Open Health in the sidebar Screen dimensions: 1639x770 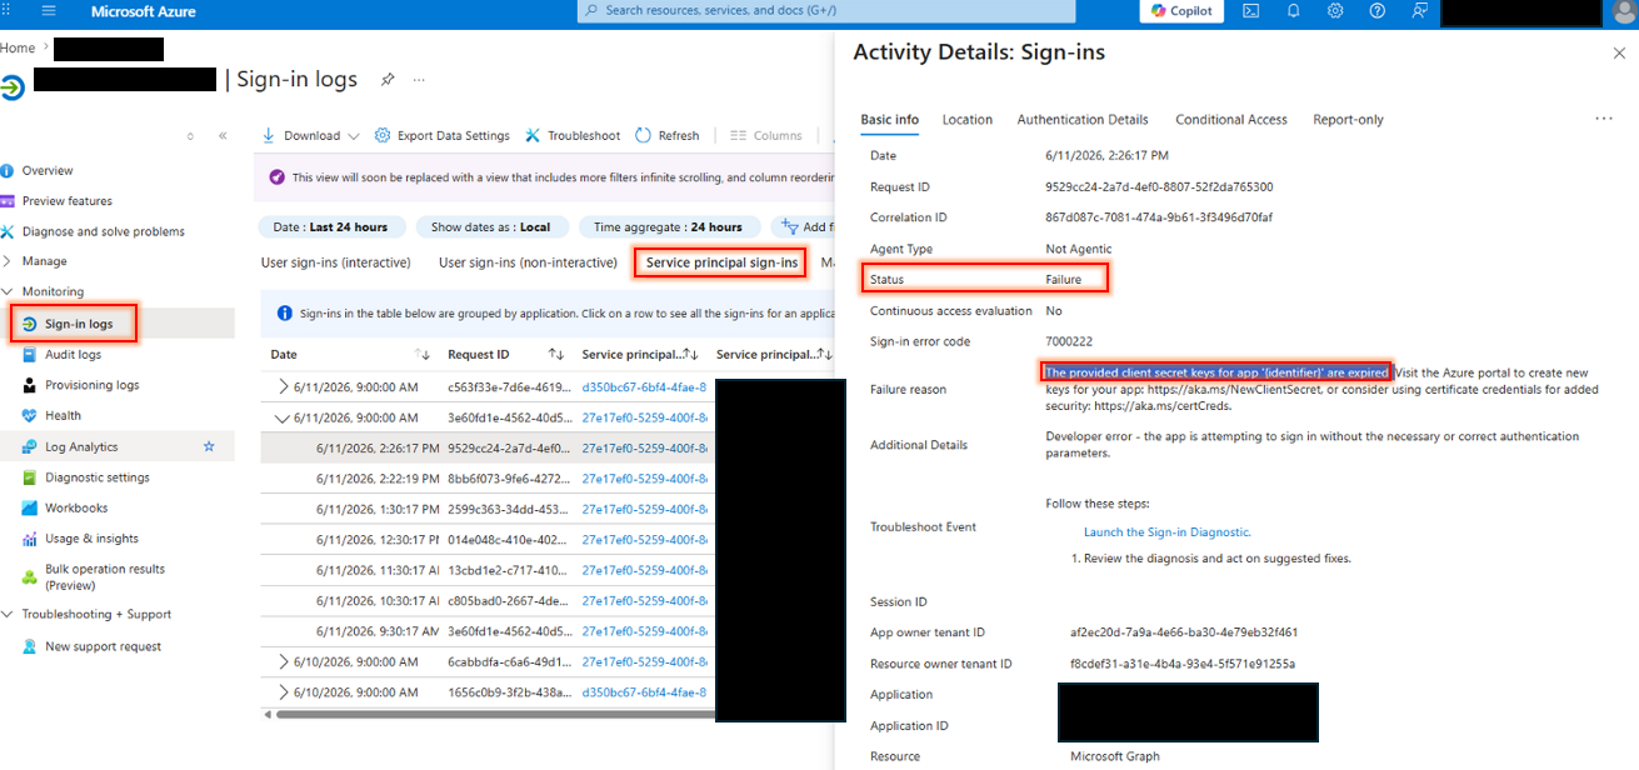(63, 416)
